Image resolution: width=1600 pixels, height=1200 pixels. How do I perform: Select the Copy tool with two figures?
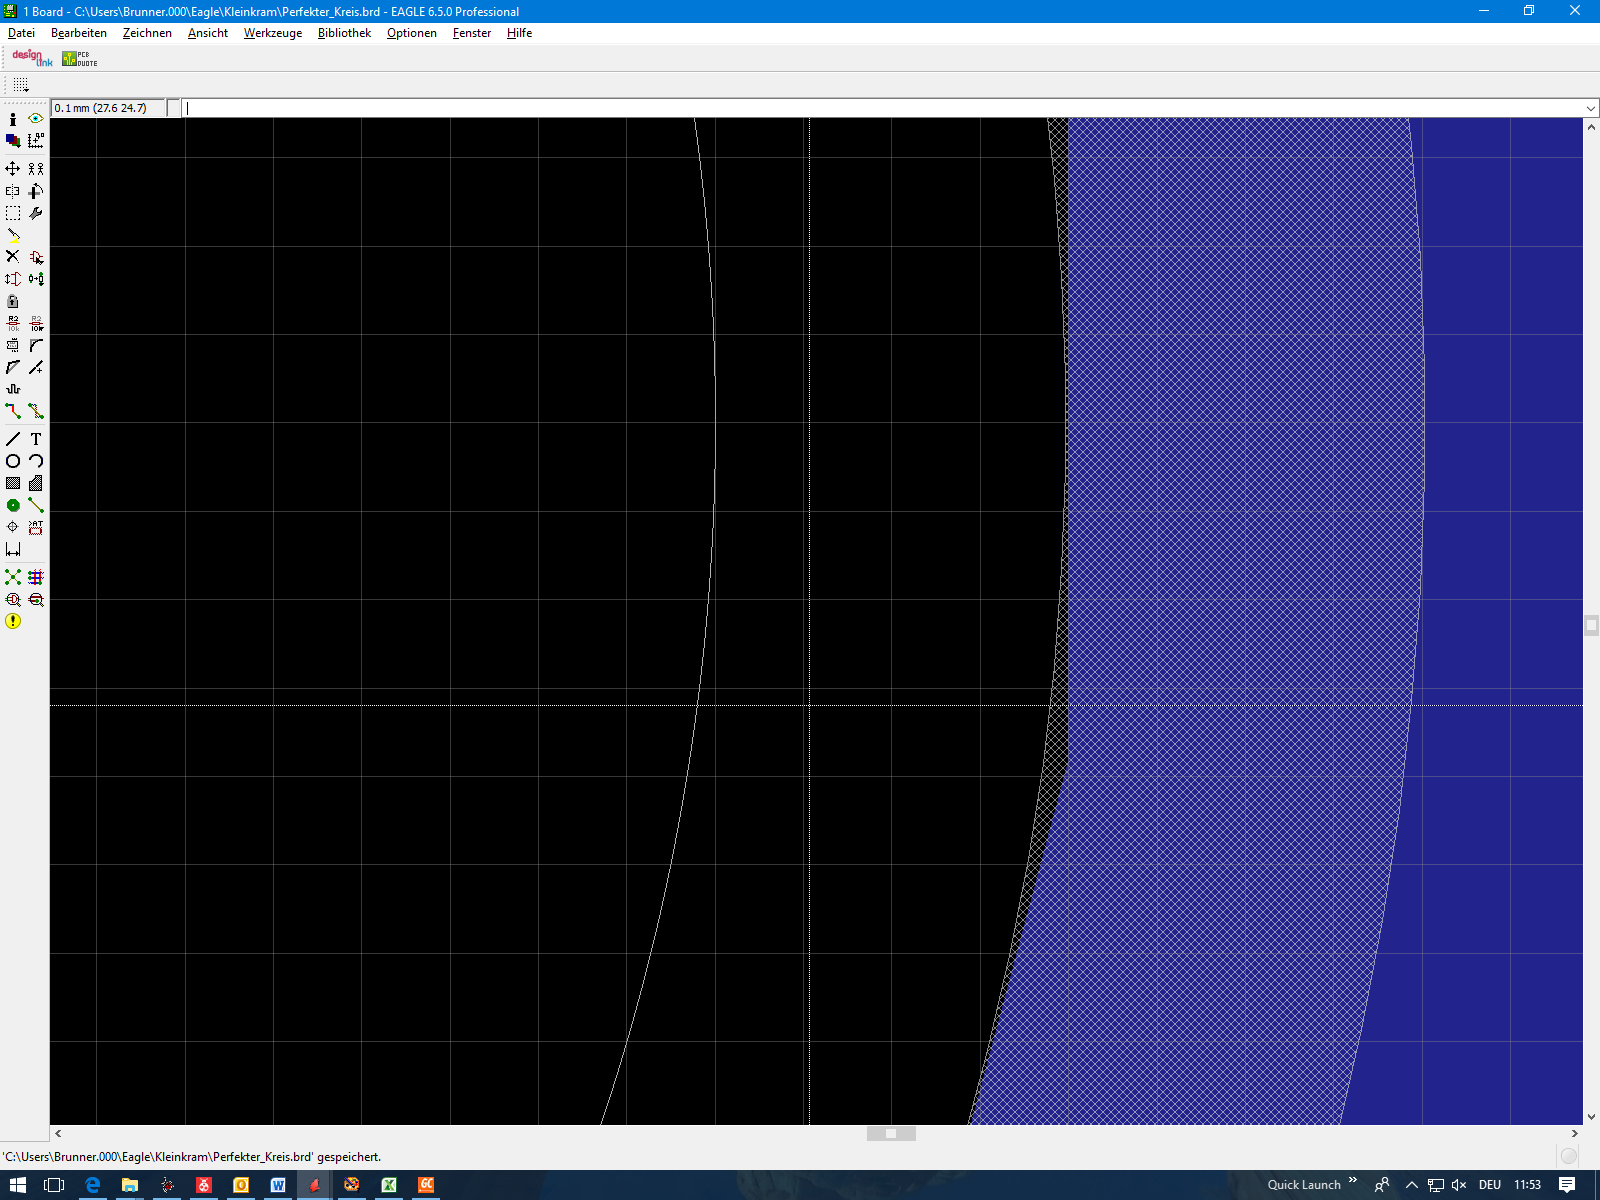tap(36, 169)
